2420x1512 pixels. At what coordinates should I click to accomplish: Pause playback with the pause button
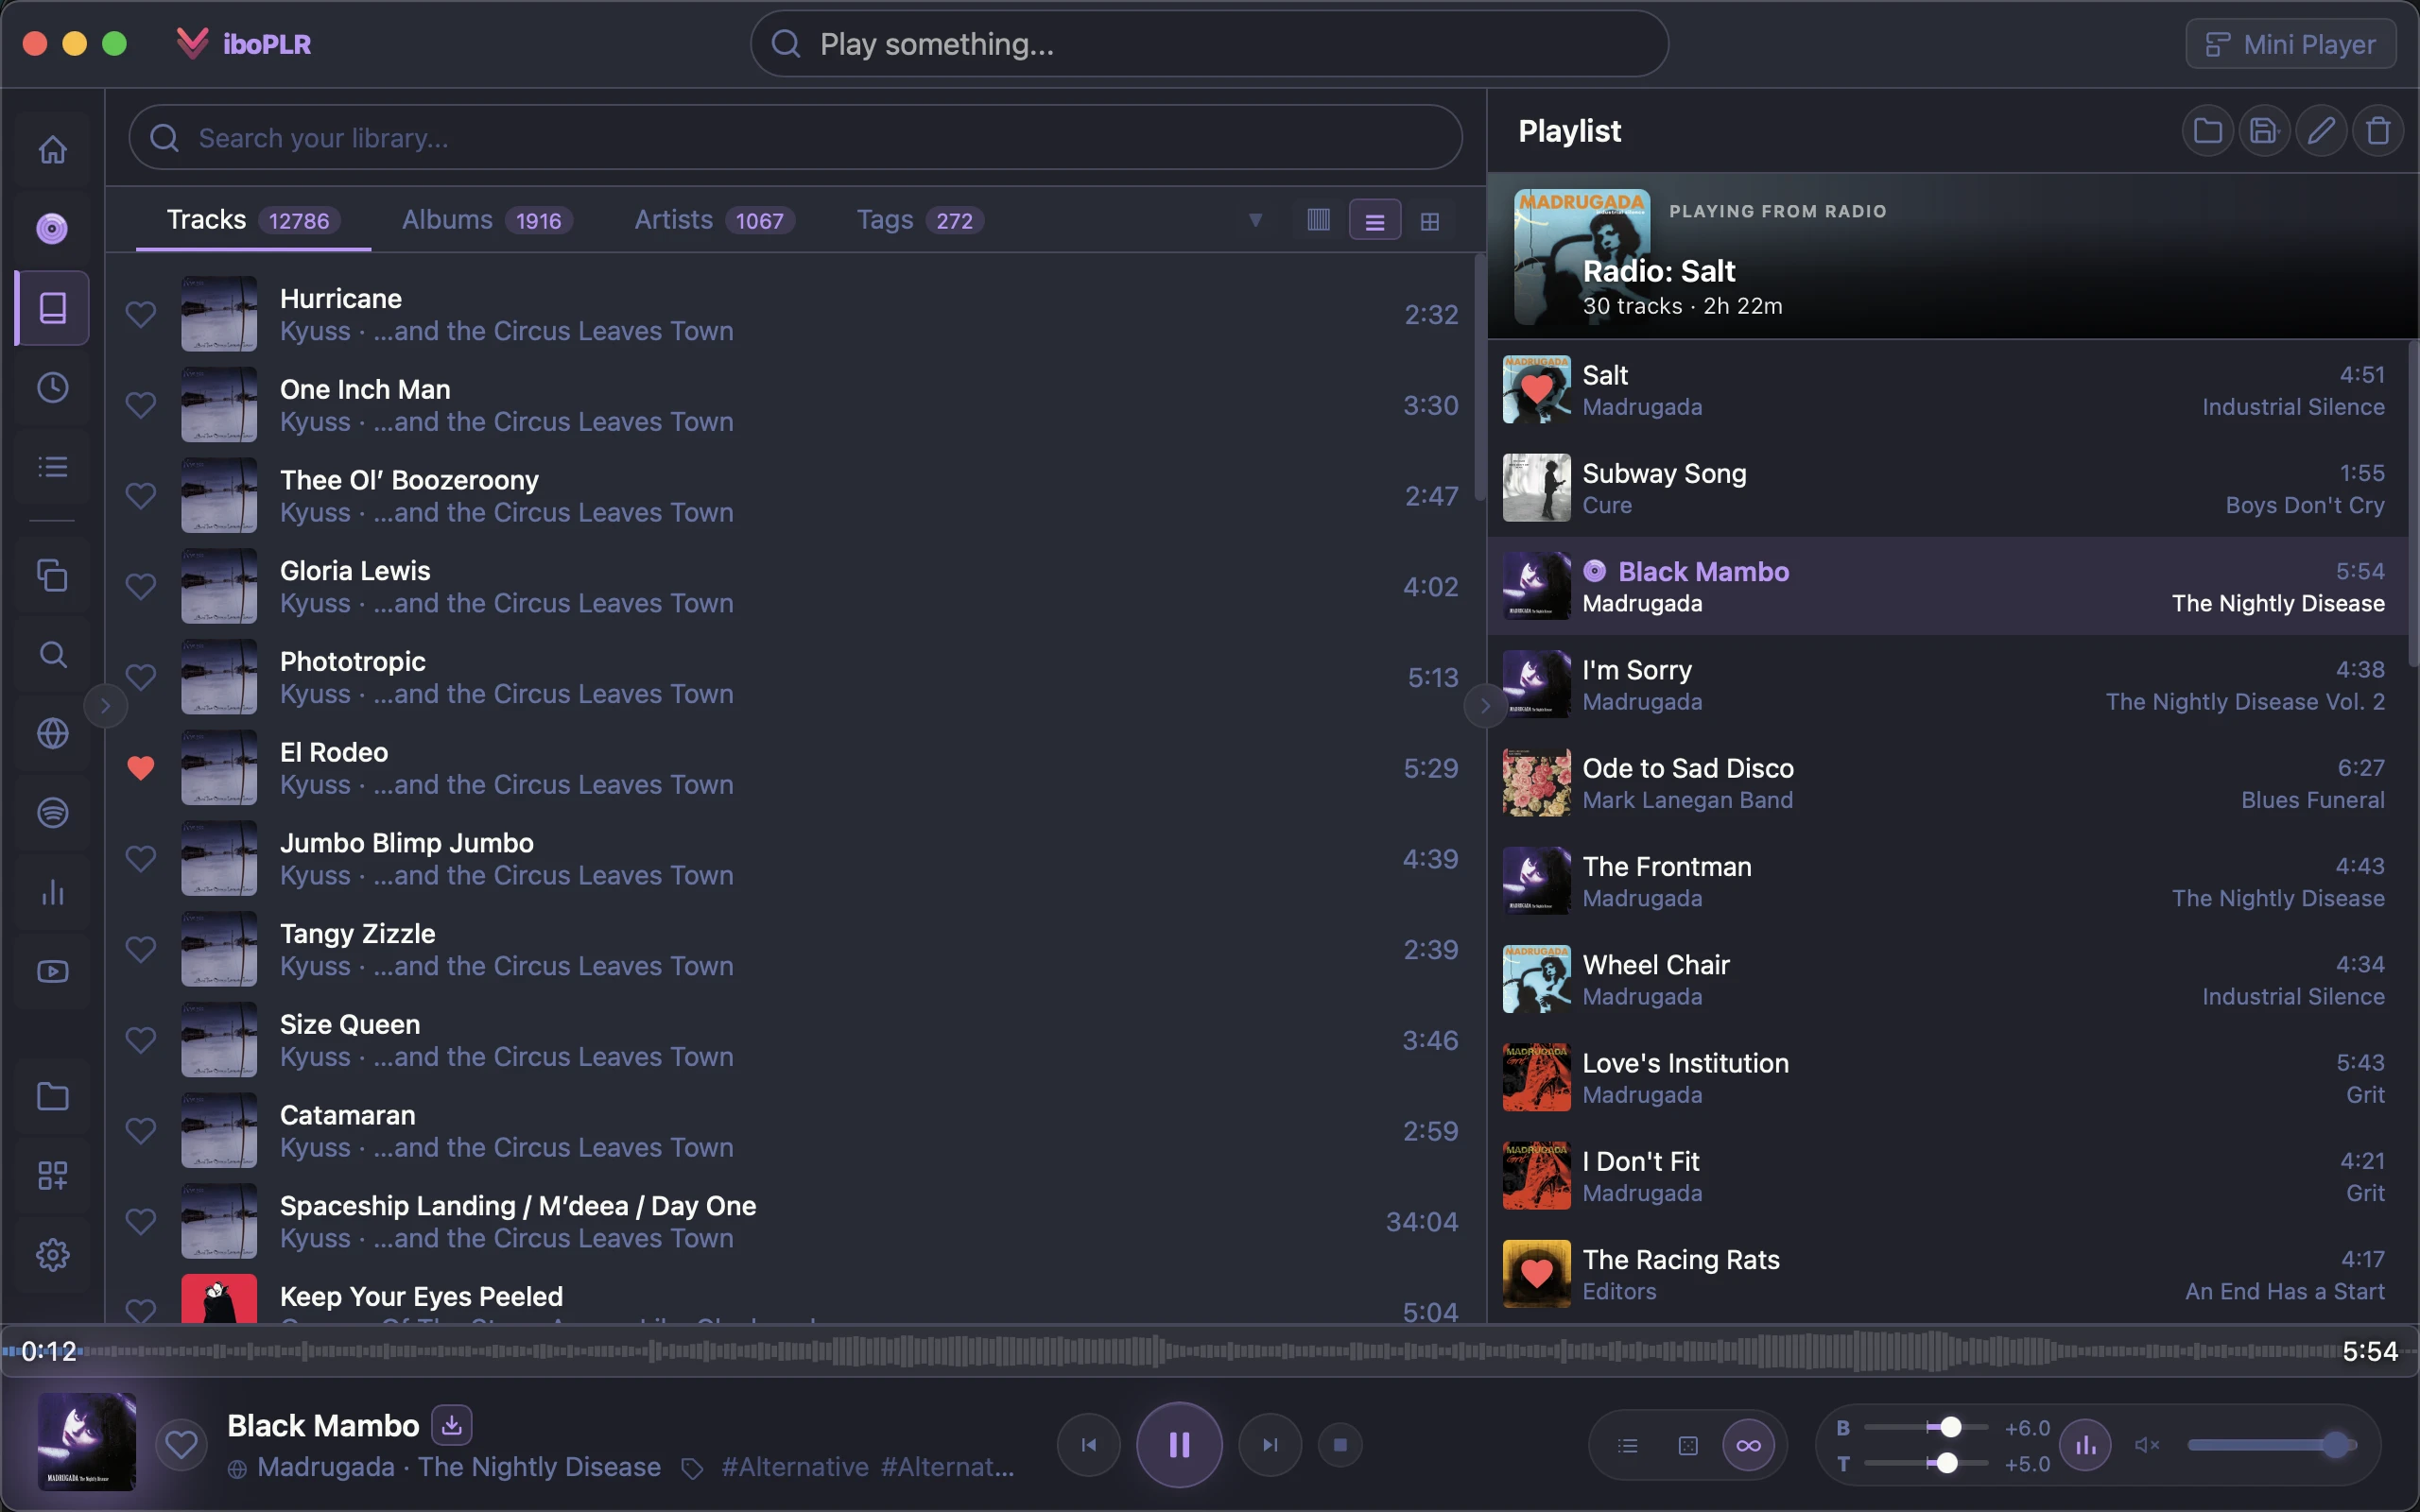[1179, 1445]
